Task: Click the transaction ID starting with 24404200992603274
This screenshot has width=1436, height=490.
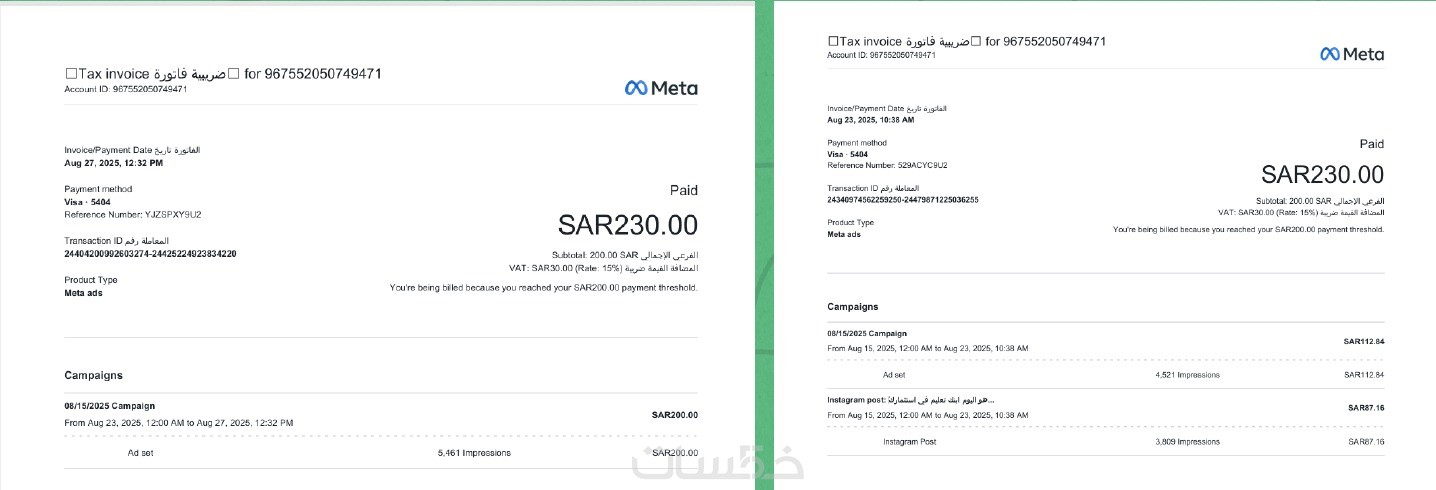Action: pos(150,254)
